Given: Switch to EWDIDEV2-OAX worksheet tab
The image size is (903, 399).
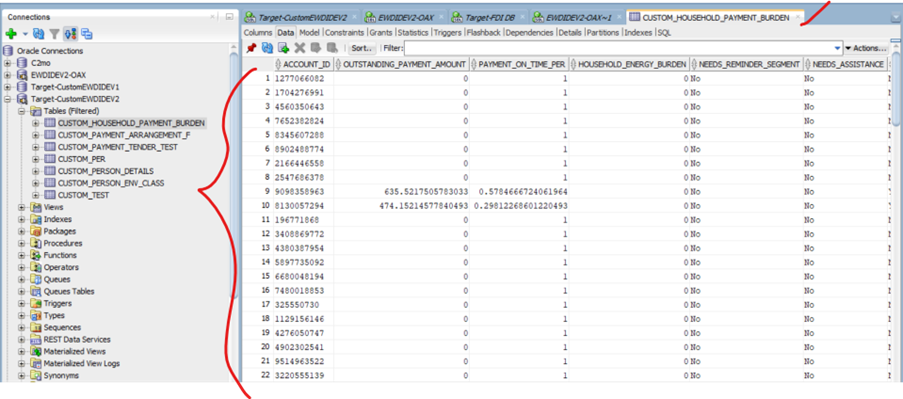Looking at the screenshot, I should [x=406, y=17].
